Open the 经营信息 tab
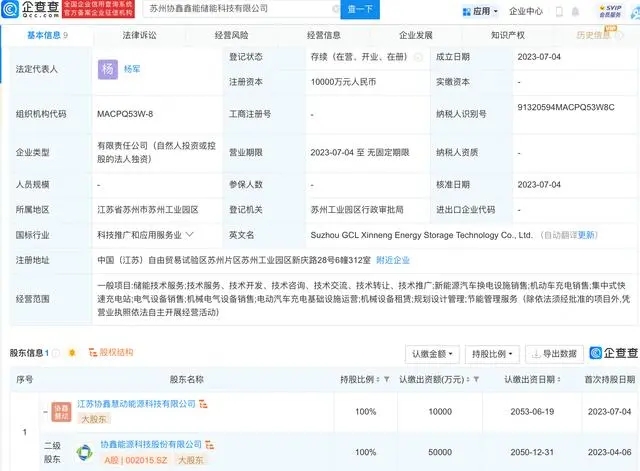 tap(324, 36)
